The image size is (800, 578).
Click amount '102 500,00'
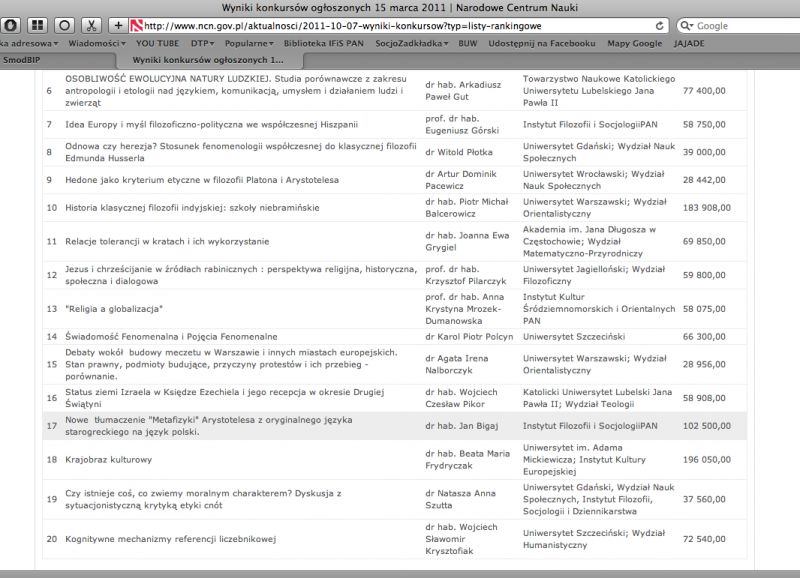(x=707, y=426)
